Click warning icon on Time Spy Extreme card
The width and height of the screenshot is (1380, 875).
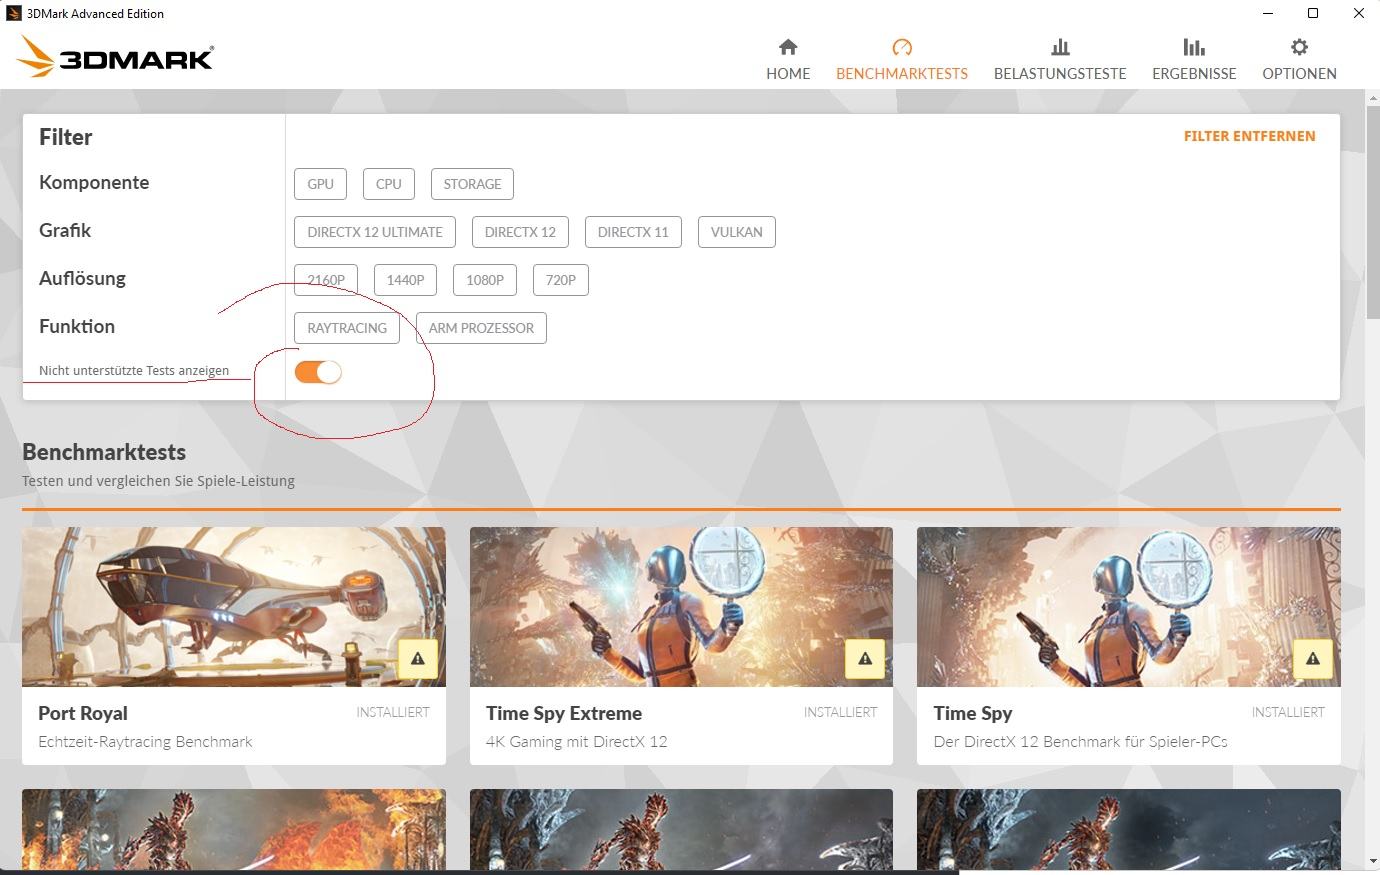pos(865,659)
